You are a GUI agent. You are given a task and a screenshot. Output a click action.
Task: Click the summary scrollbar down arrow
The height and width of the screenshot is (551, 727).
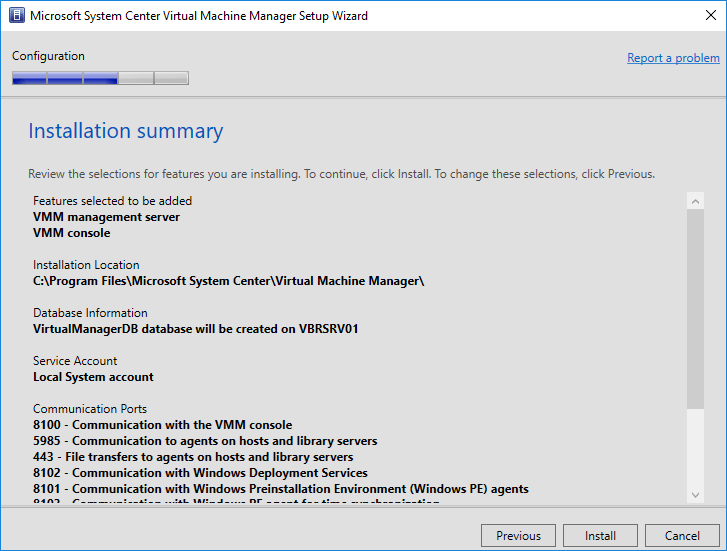(x=695, y=495)
